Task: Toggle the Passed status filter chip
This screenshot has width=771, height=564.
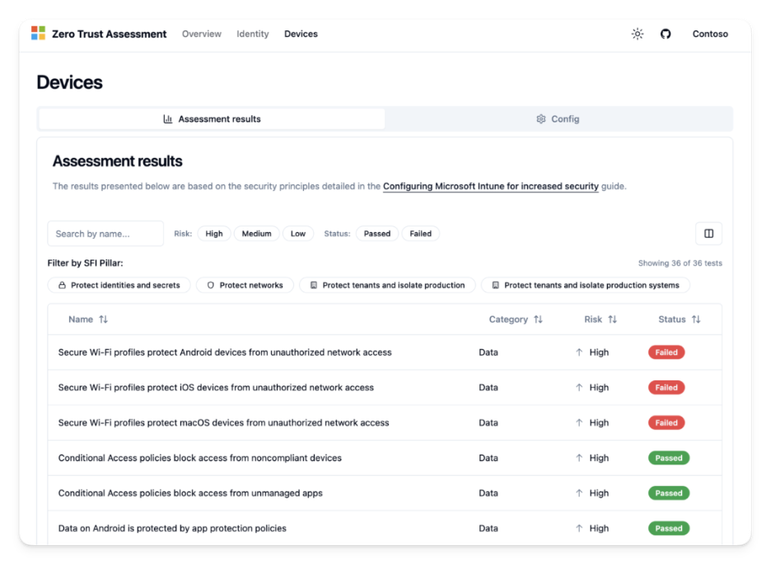Action: 377,234
